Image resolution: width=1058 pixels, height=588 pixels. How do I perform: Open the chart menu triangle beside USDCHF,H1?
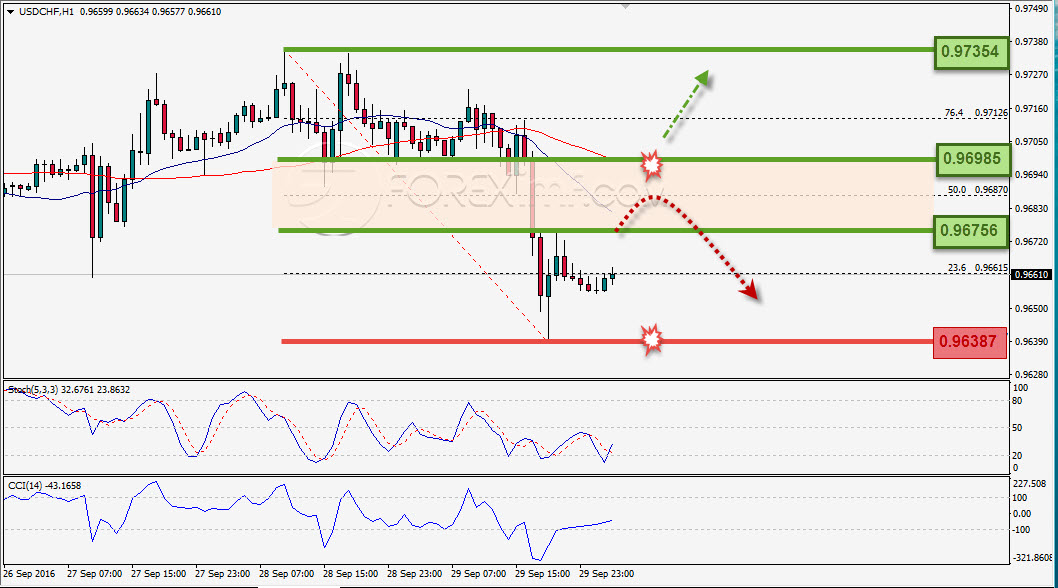click(x=10, y=12)
